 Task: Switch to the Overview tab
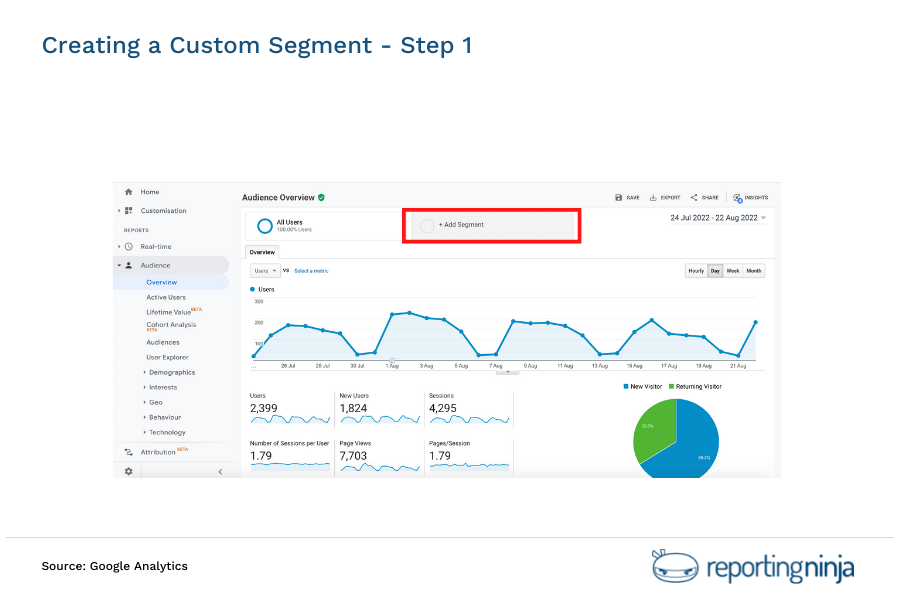262,252
